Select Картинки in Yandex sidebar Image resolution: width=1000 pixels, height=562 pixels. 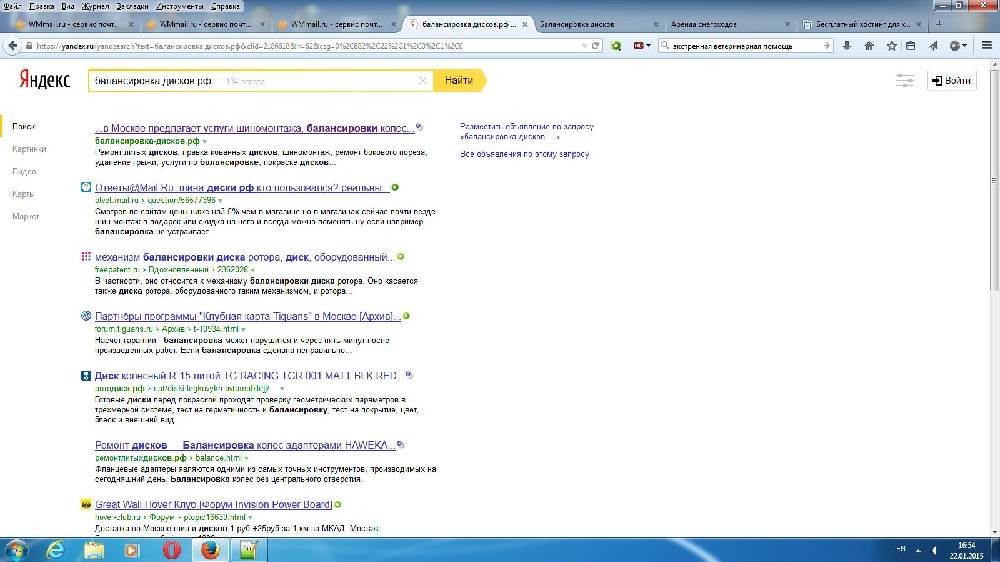[x=29, y=149]
